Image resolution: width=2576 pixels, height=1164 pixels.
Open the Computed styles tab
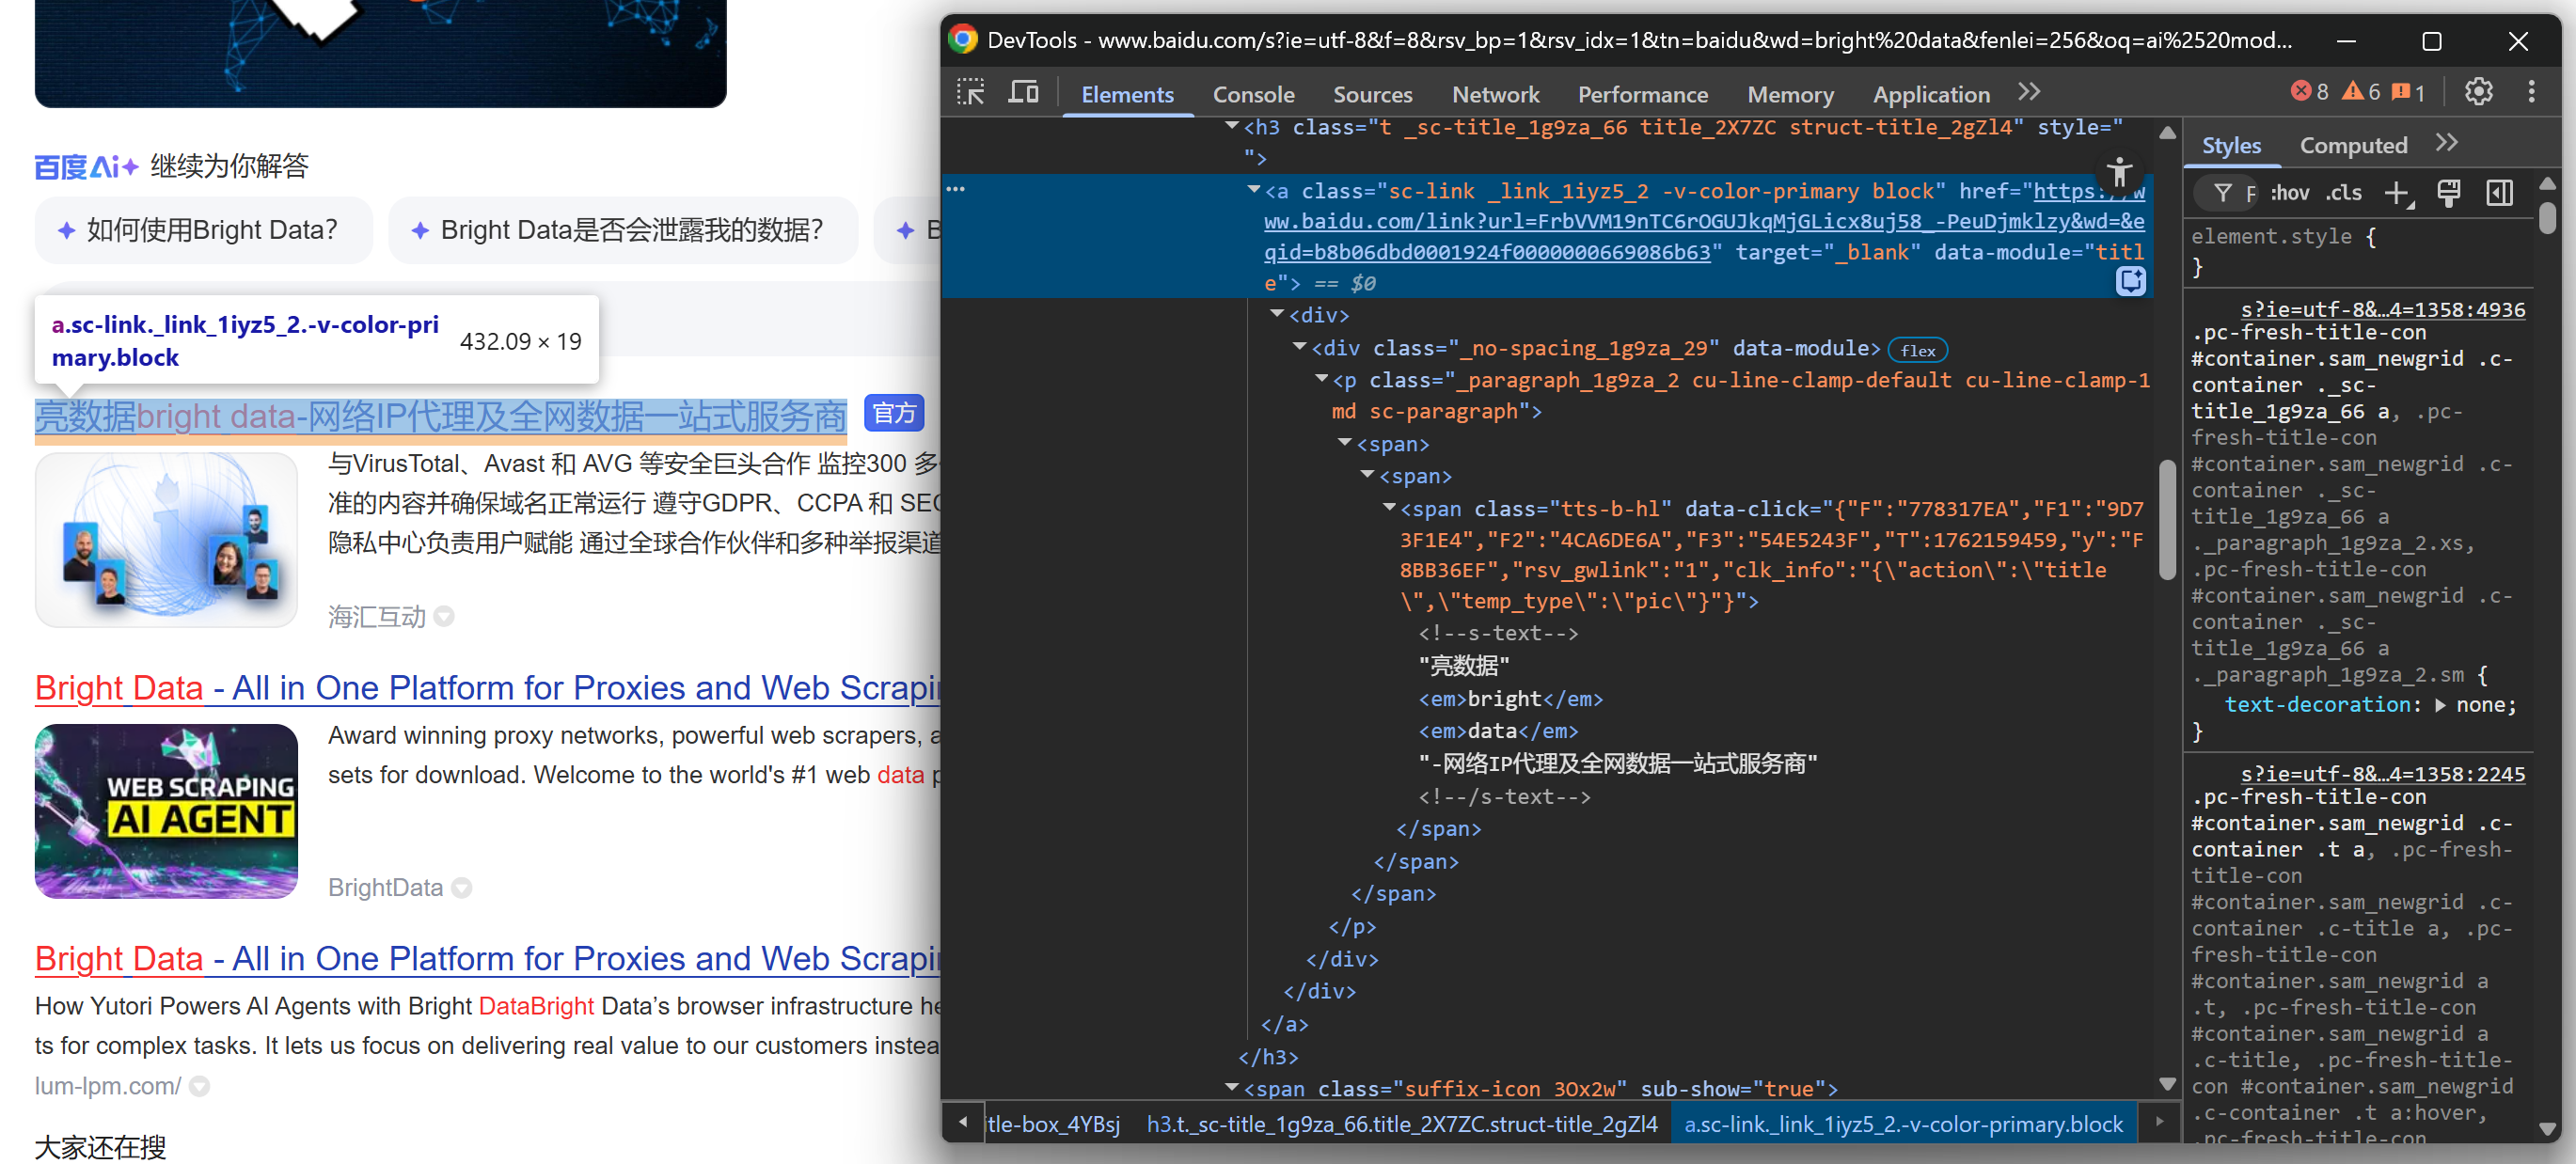click(2353, 145)
